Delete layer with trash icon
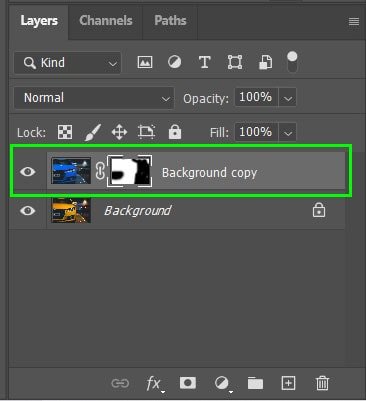 tap(322, 383)
